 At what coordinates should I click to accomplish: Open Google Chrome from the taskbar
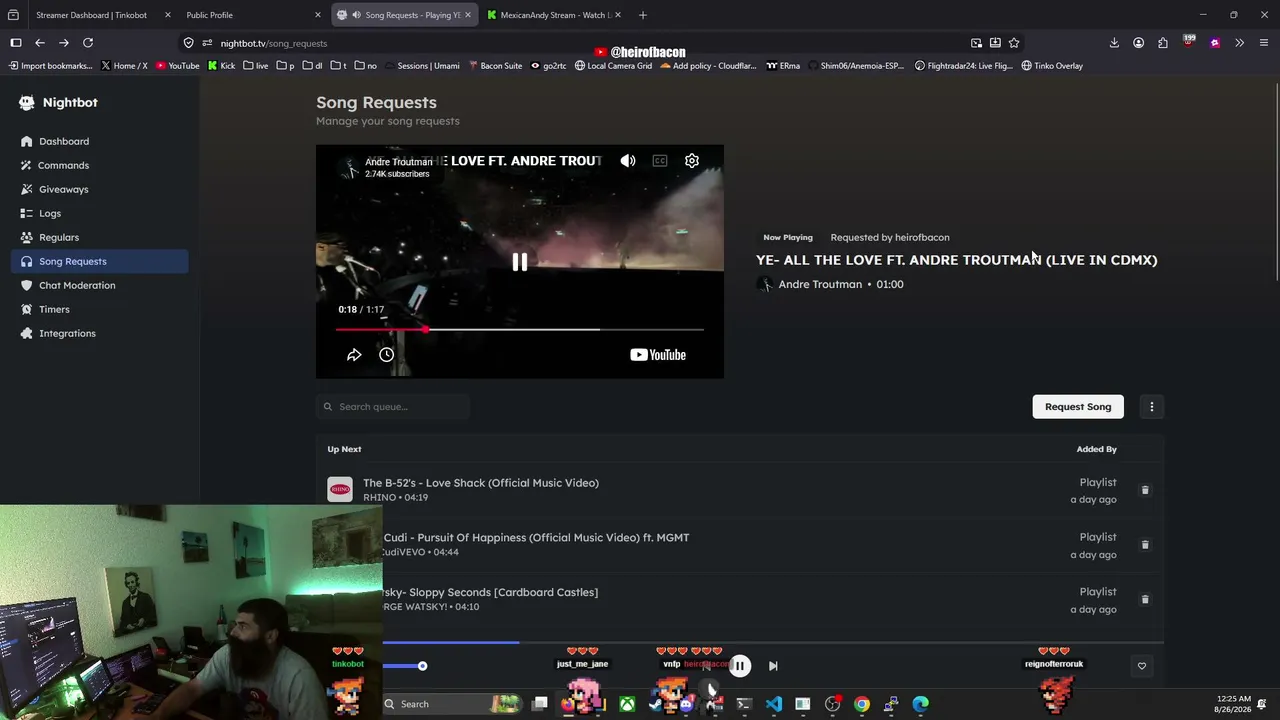(x=862, y=705)
